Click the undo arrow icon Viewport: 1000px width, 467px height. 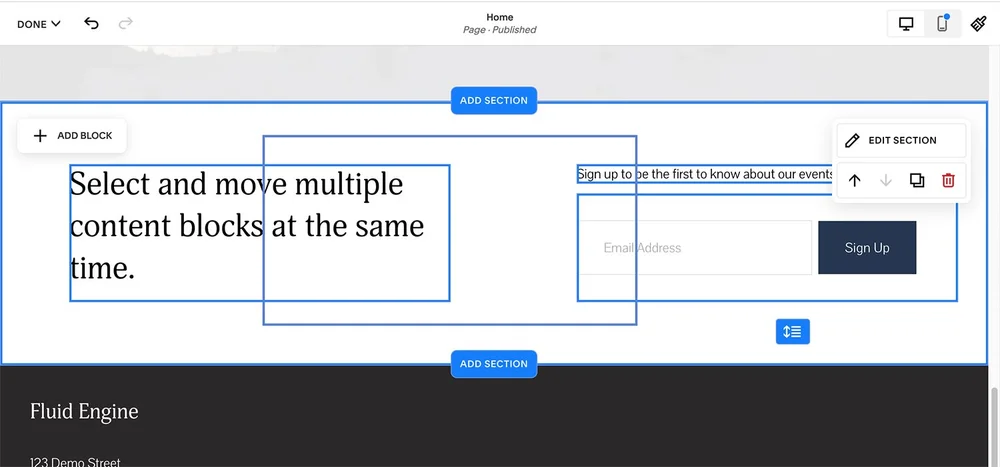[x=91, y=24]
